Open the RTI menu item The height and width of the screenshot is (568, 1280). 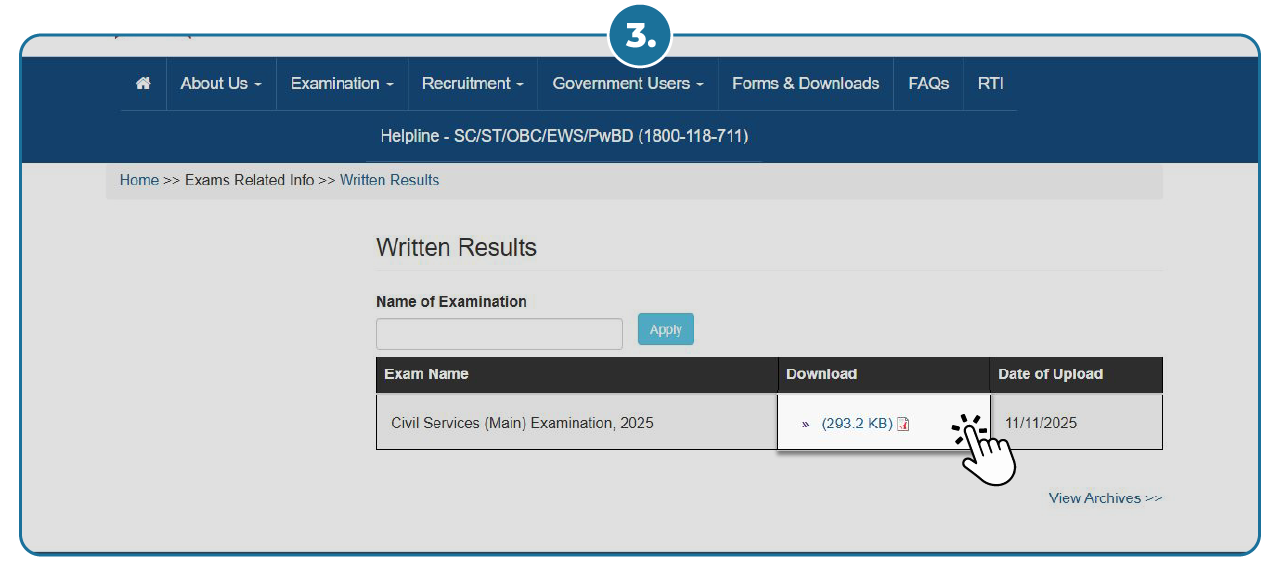point(991,84)
